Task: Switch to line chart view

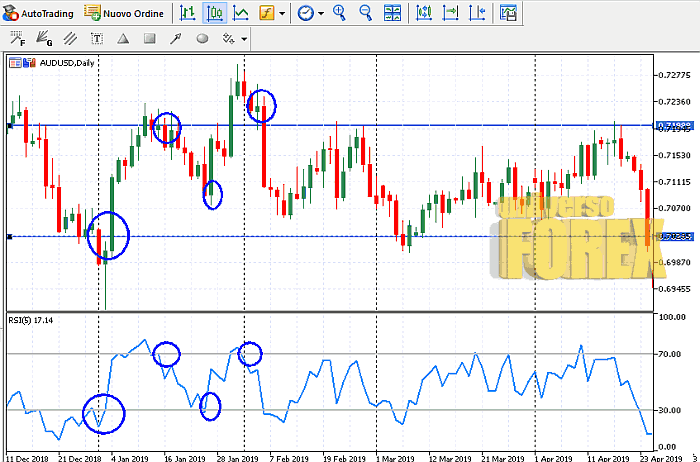Action: click(241, 13)
